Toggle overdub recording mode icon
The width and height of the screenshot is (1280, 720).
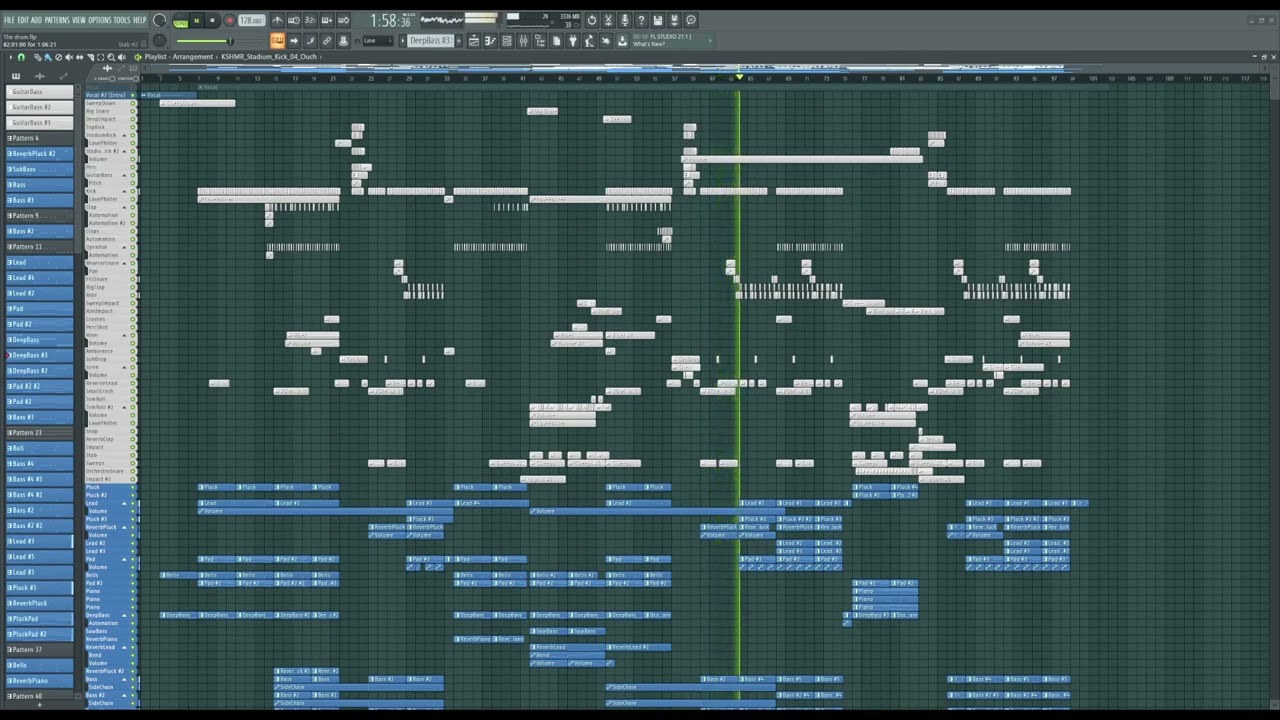click(327, 20)
